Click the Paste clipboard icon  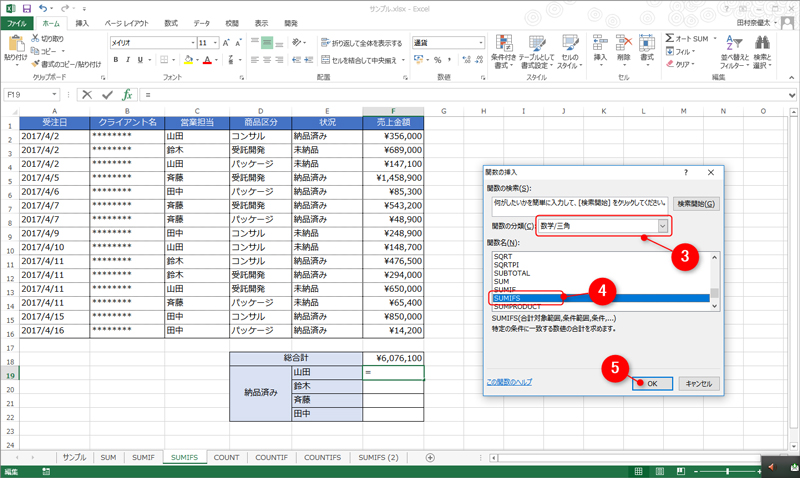(x=16, y=44)
